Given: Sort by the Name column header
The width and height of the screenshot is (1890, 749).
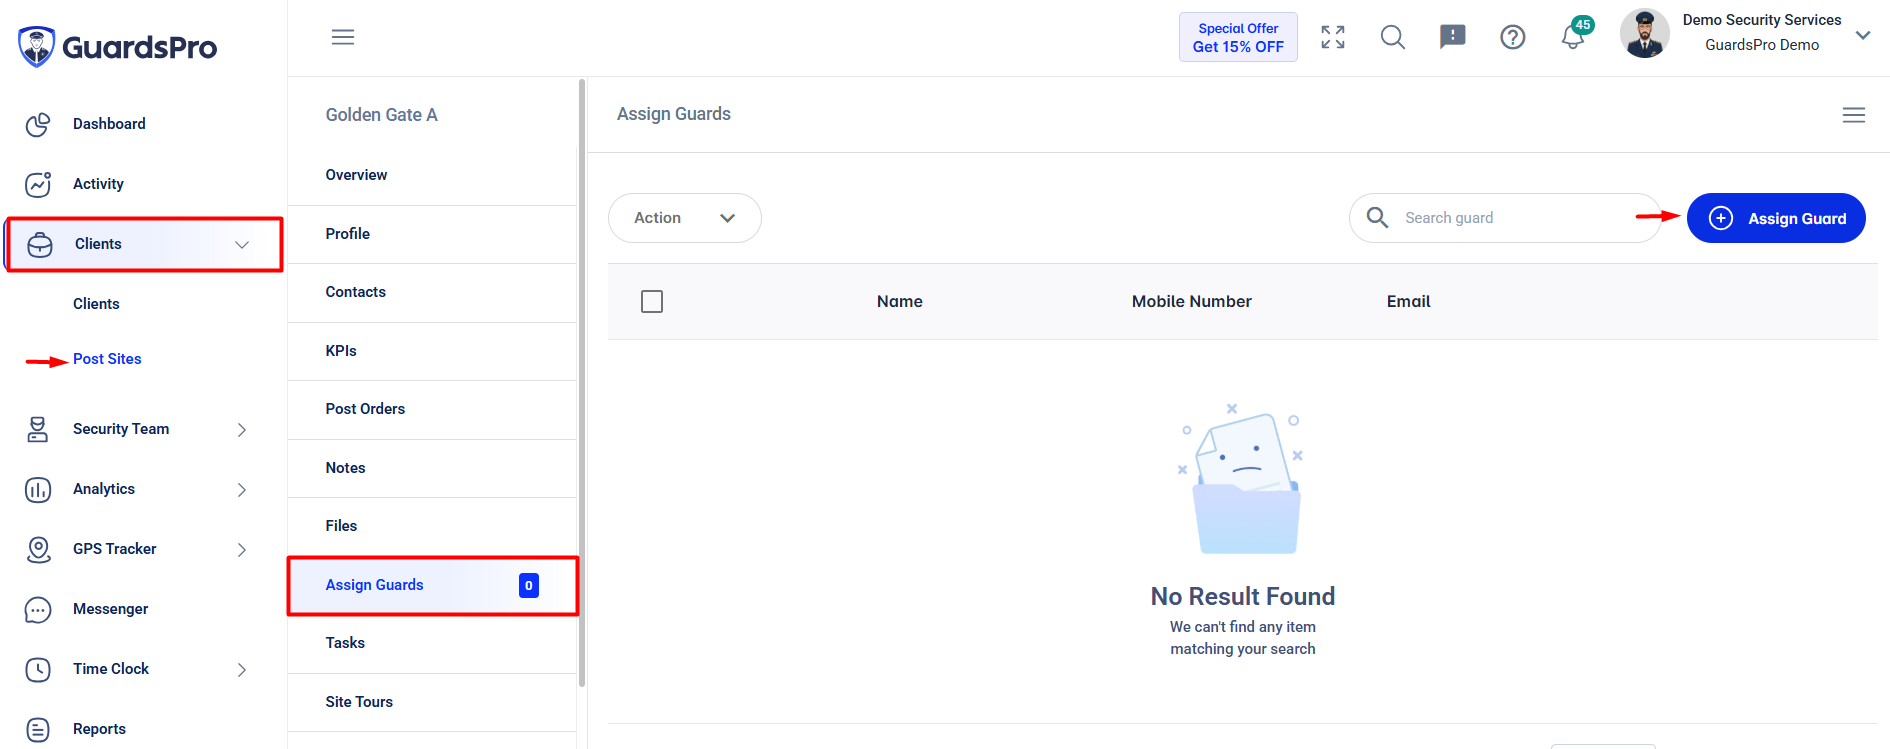Looking at the screenshot, I should coord(899,301).
